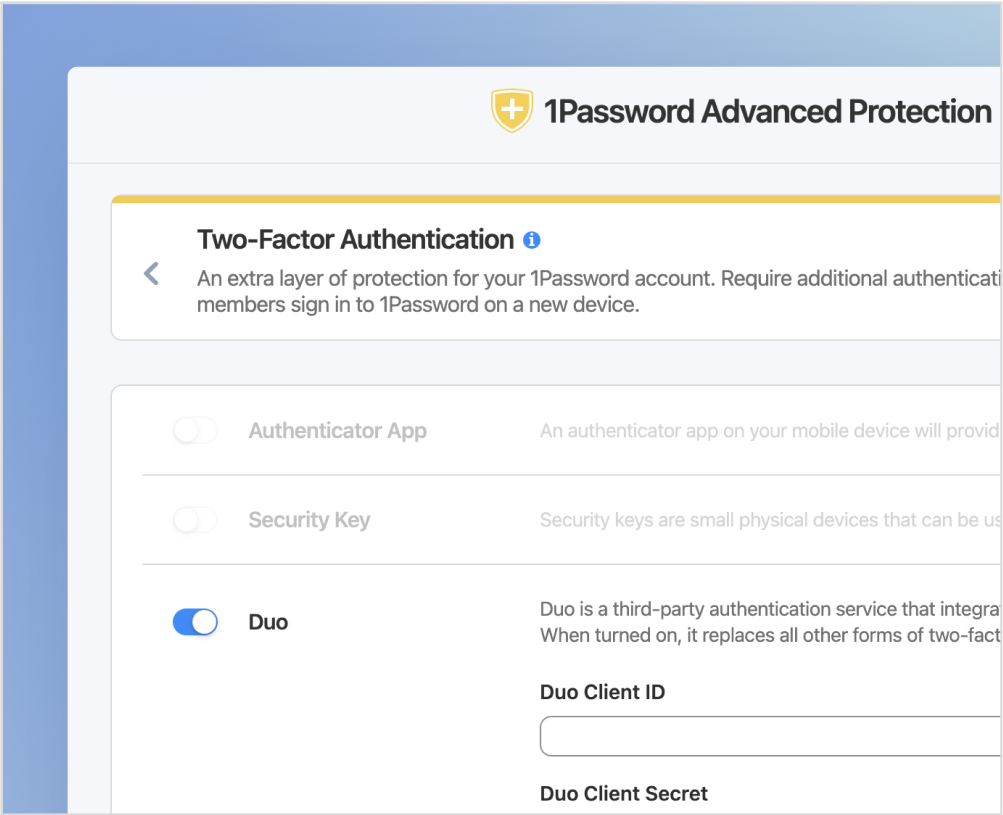Disable the Duo toggle switch
Screen dimensions: 1003x815
point(195,622)
